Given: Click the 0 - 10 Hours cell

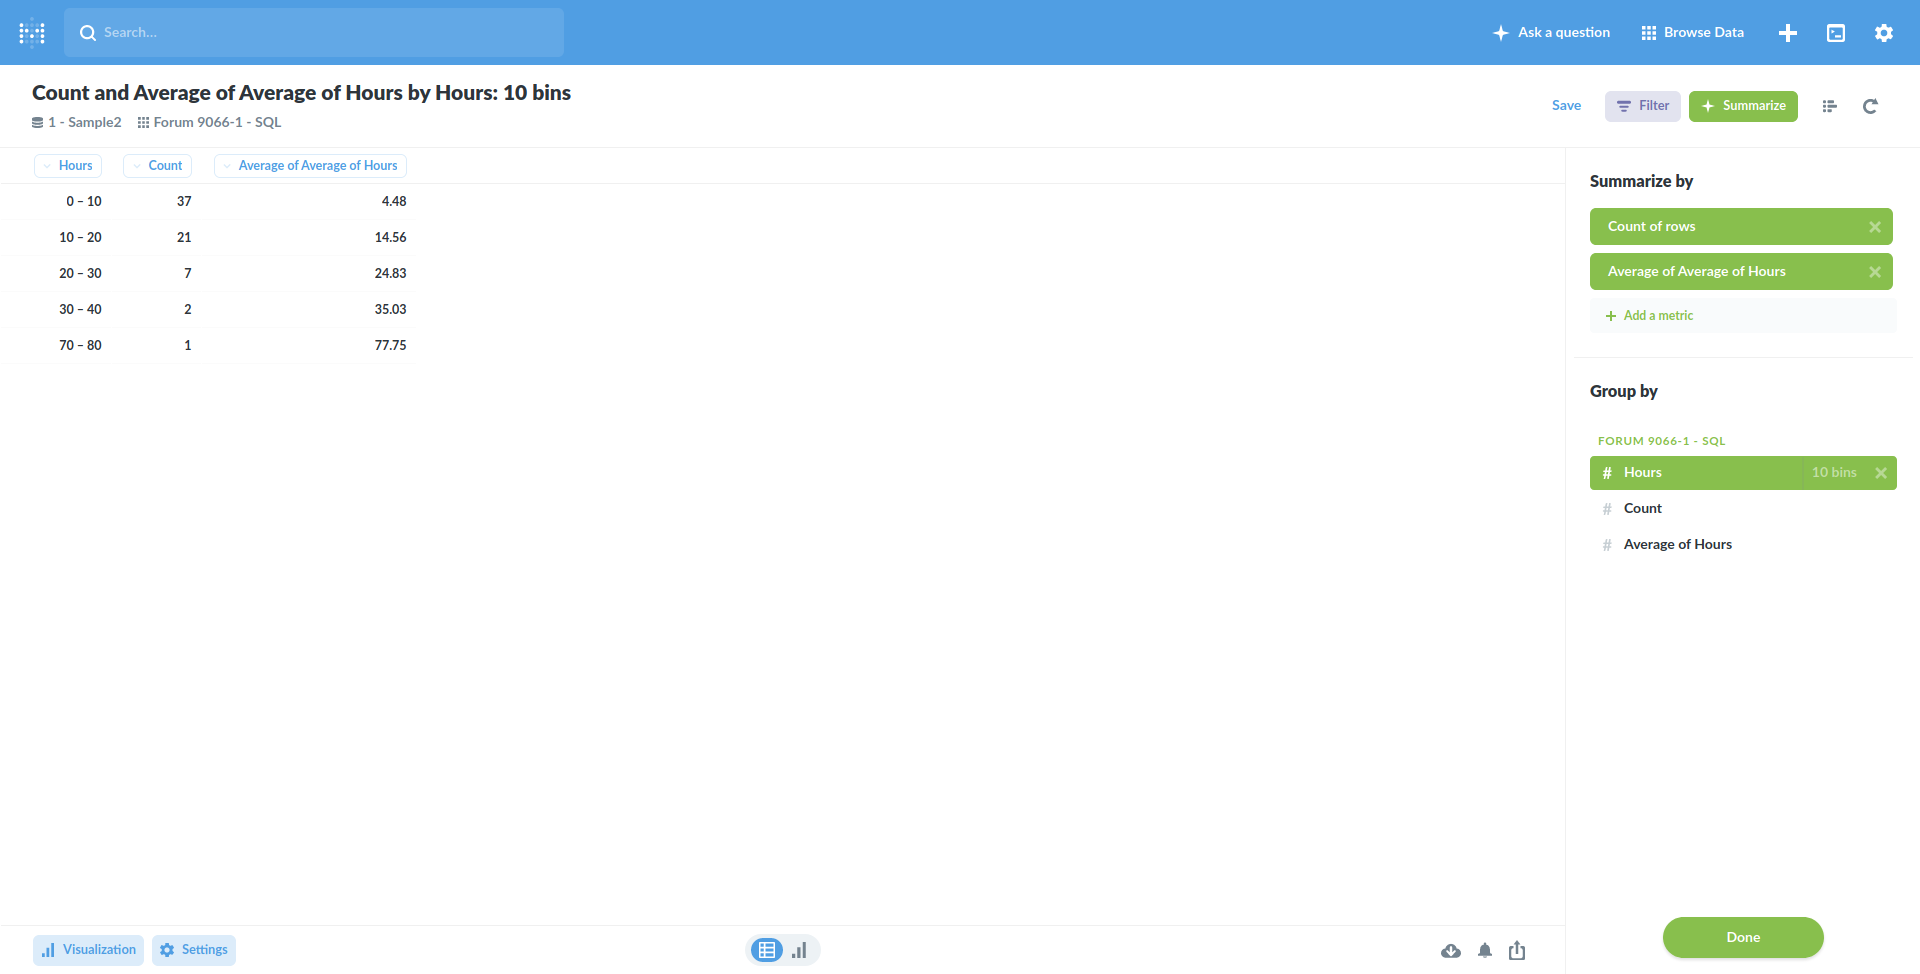Looking at the screenshot, I should [x=84, y=202].
